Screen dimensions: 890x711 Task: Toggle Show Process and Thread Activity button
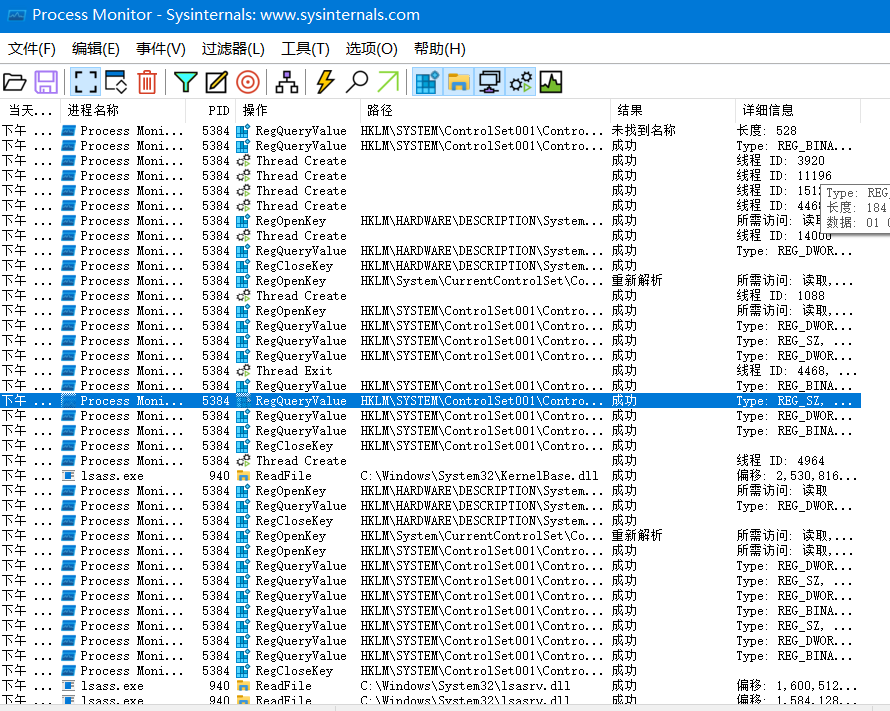click(520, 82)
